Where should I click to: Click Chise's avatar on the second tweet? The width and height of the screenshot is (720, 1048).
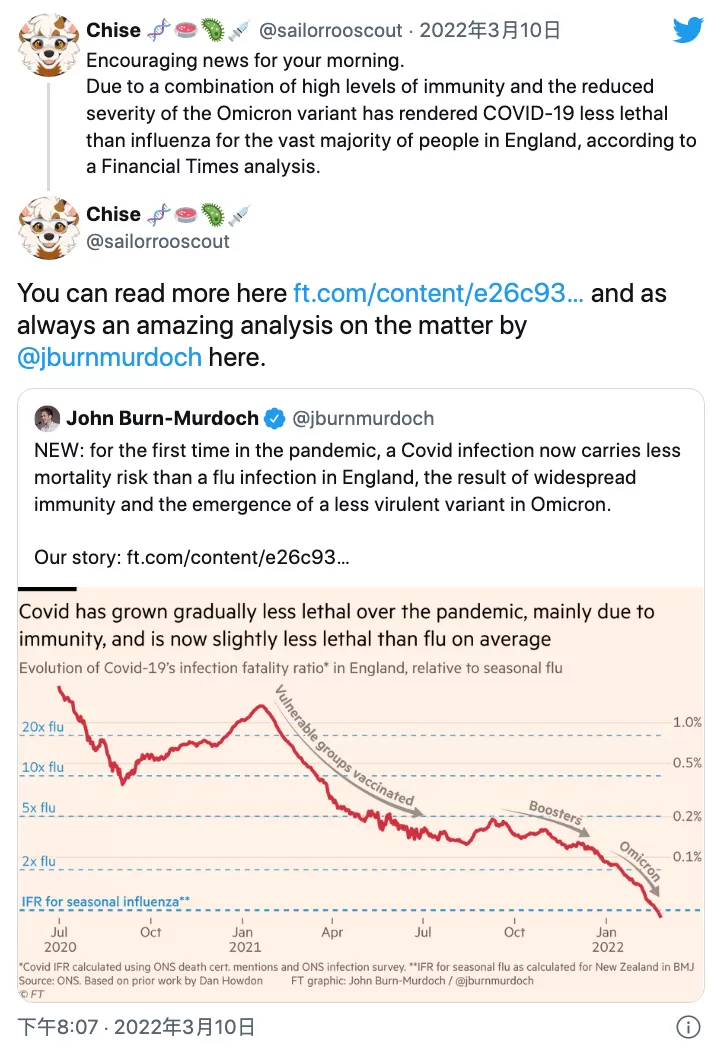(x=48, y=228)
